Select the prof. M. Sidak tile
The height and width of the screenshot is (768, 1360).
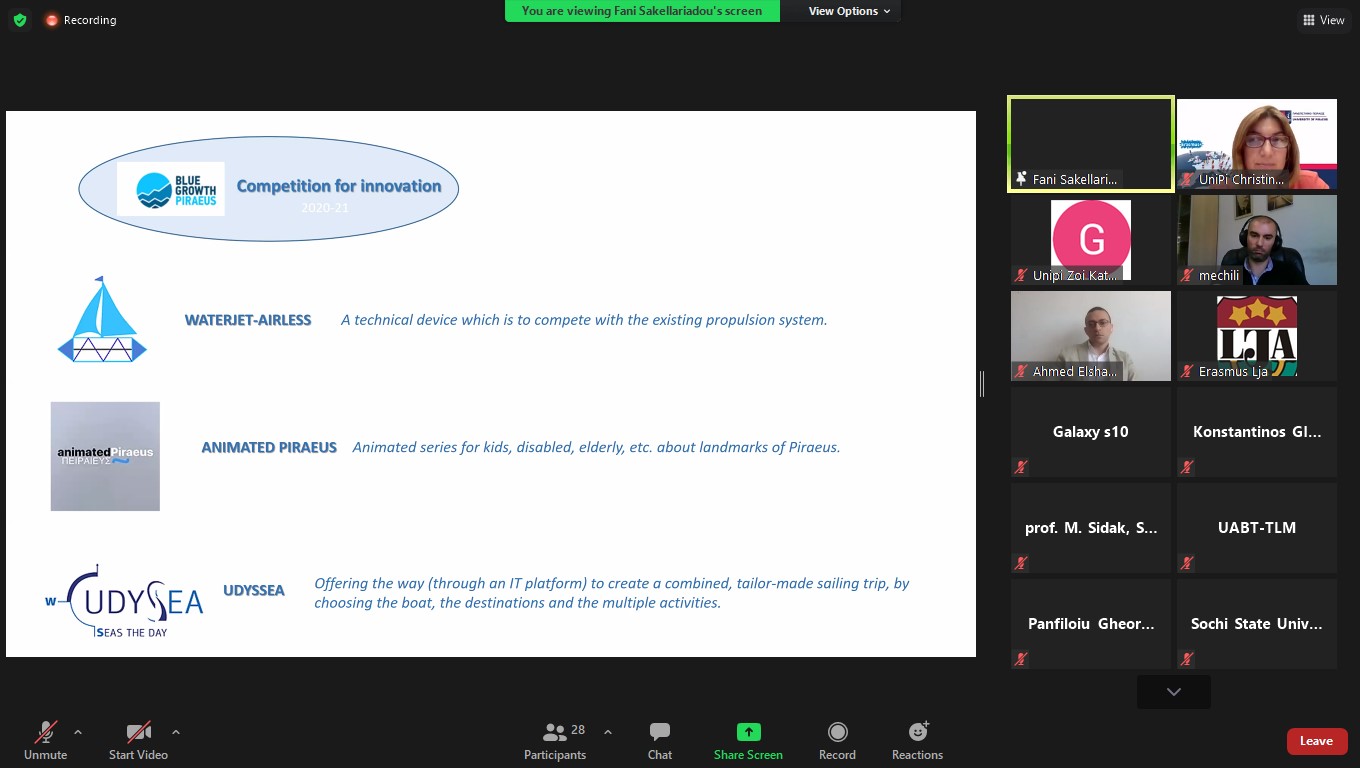[x=1091, y=528]
